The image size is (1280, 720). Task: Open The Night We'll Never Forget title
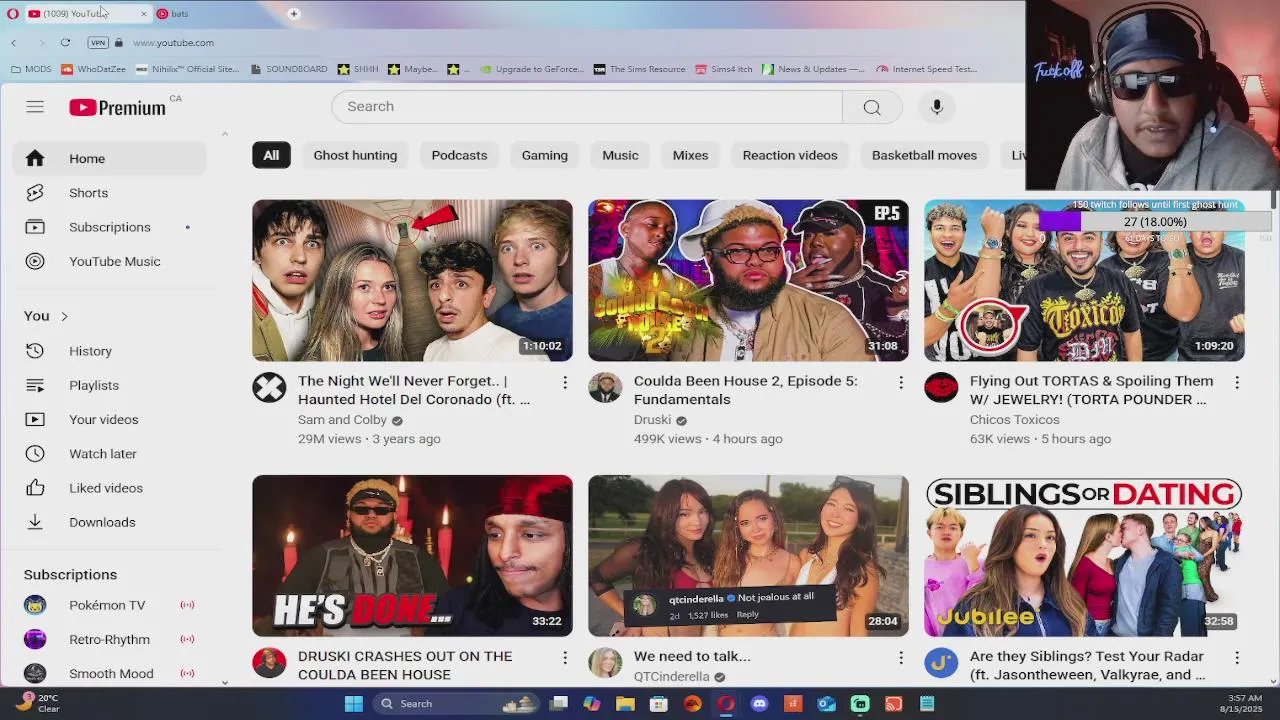[414, 390]
